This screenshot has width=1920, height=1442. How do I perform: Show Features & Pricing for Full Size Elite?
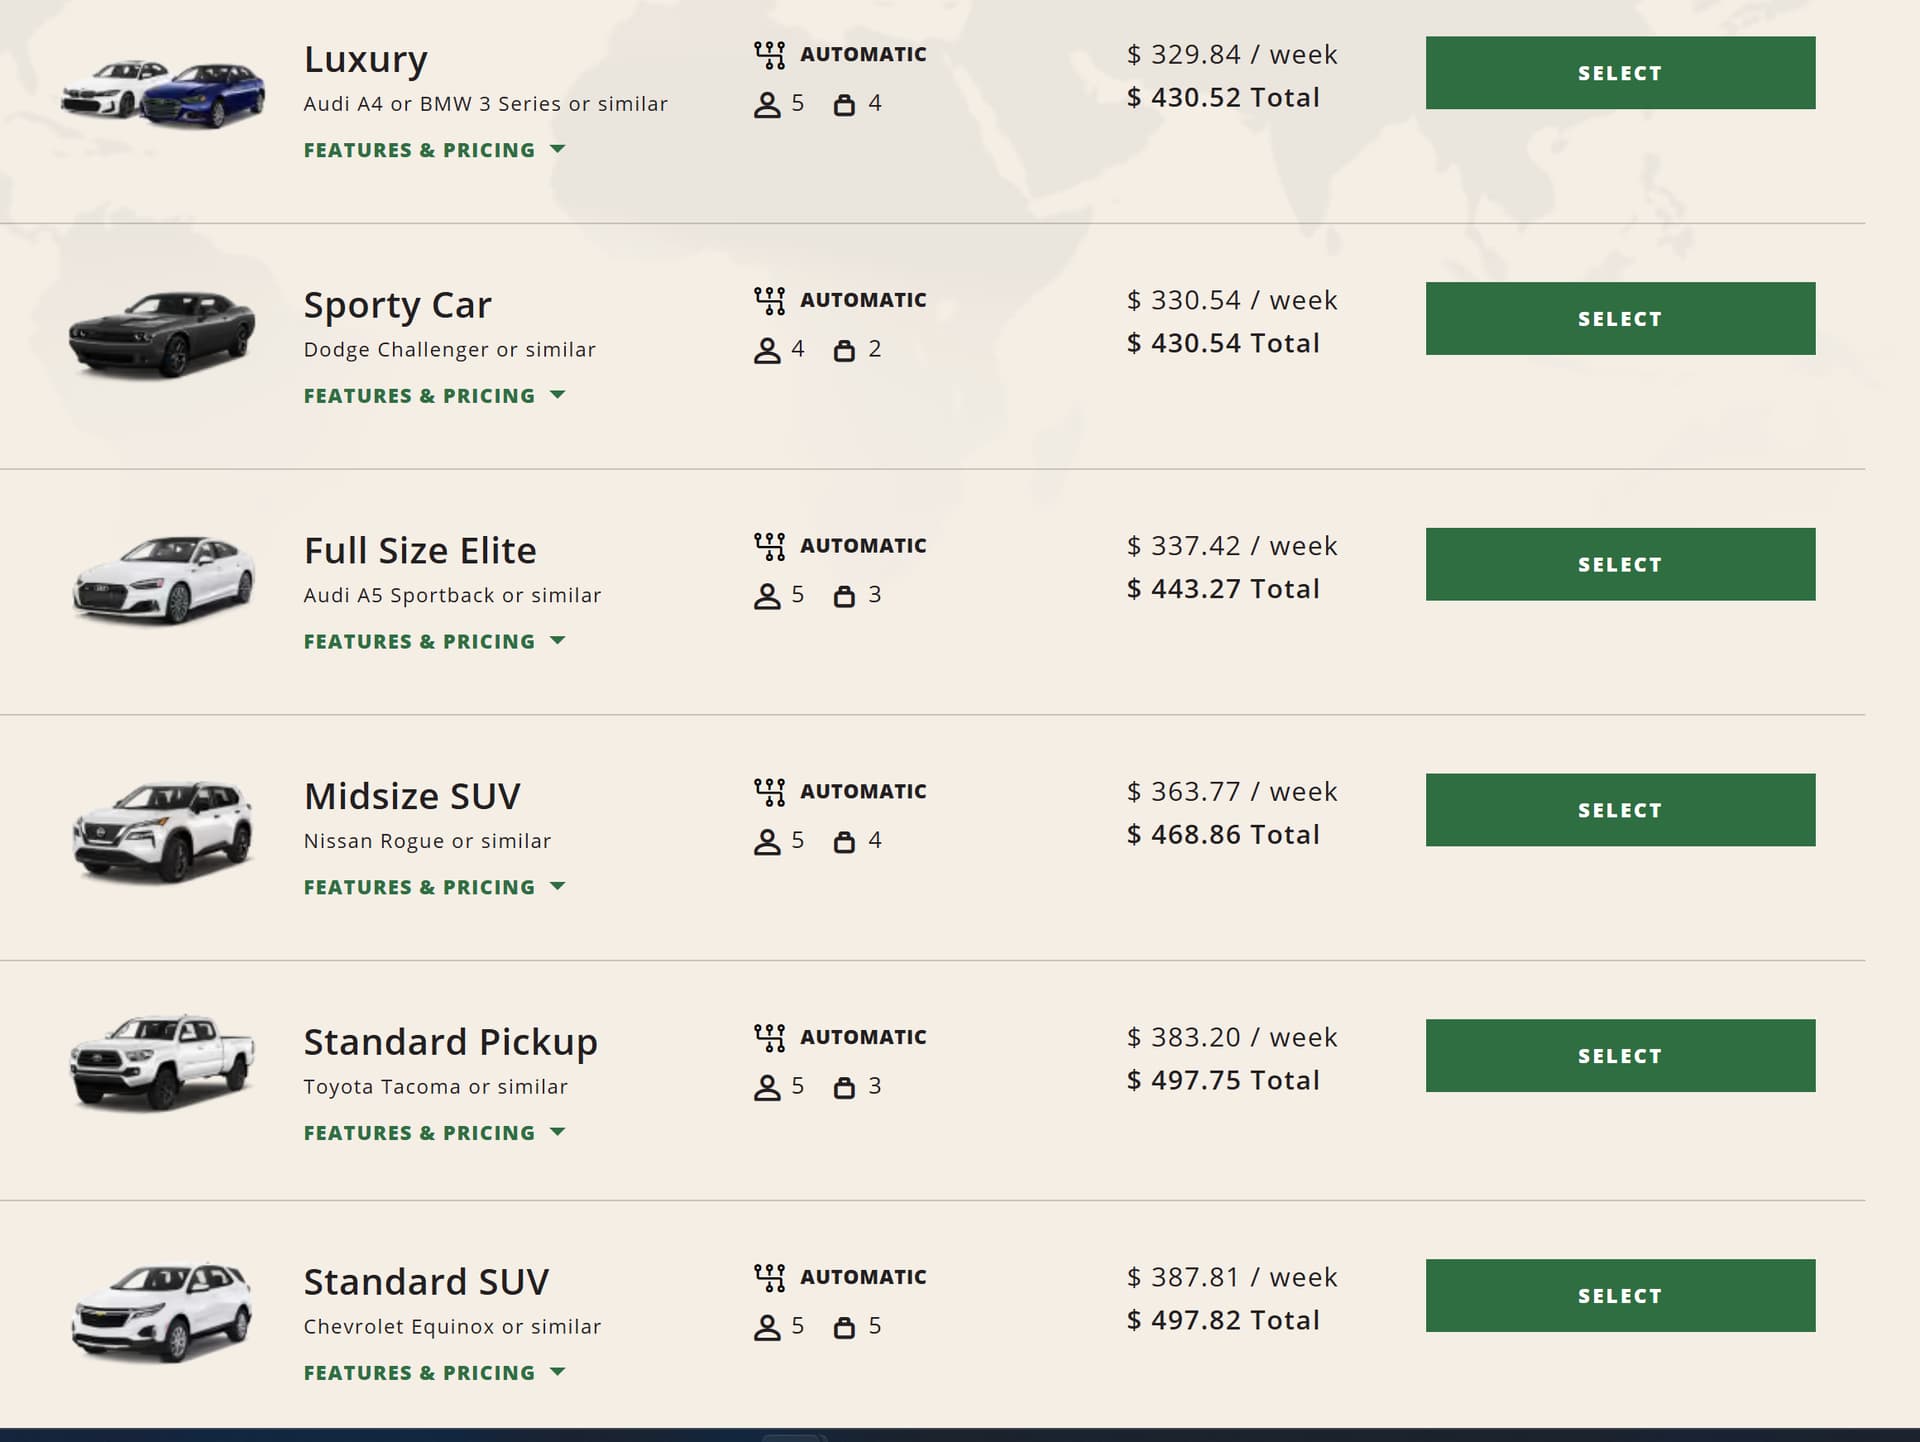tap(434, 642)
